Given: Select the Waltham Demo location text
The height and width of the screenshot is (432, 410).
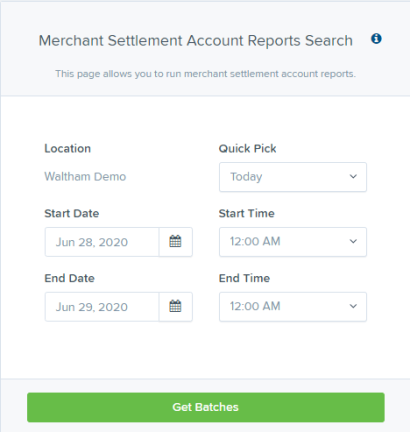Looking at the screenshot, I should (85, 176).
